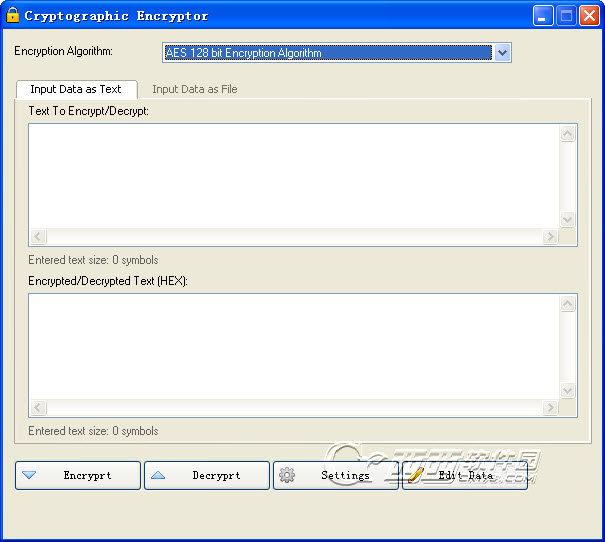The height and width of the screenshot is (542, 605).
Task: Click right arrow of HEX text horizontal scrollbar
Action: click(x=550, y=407)
